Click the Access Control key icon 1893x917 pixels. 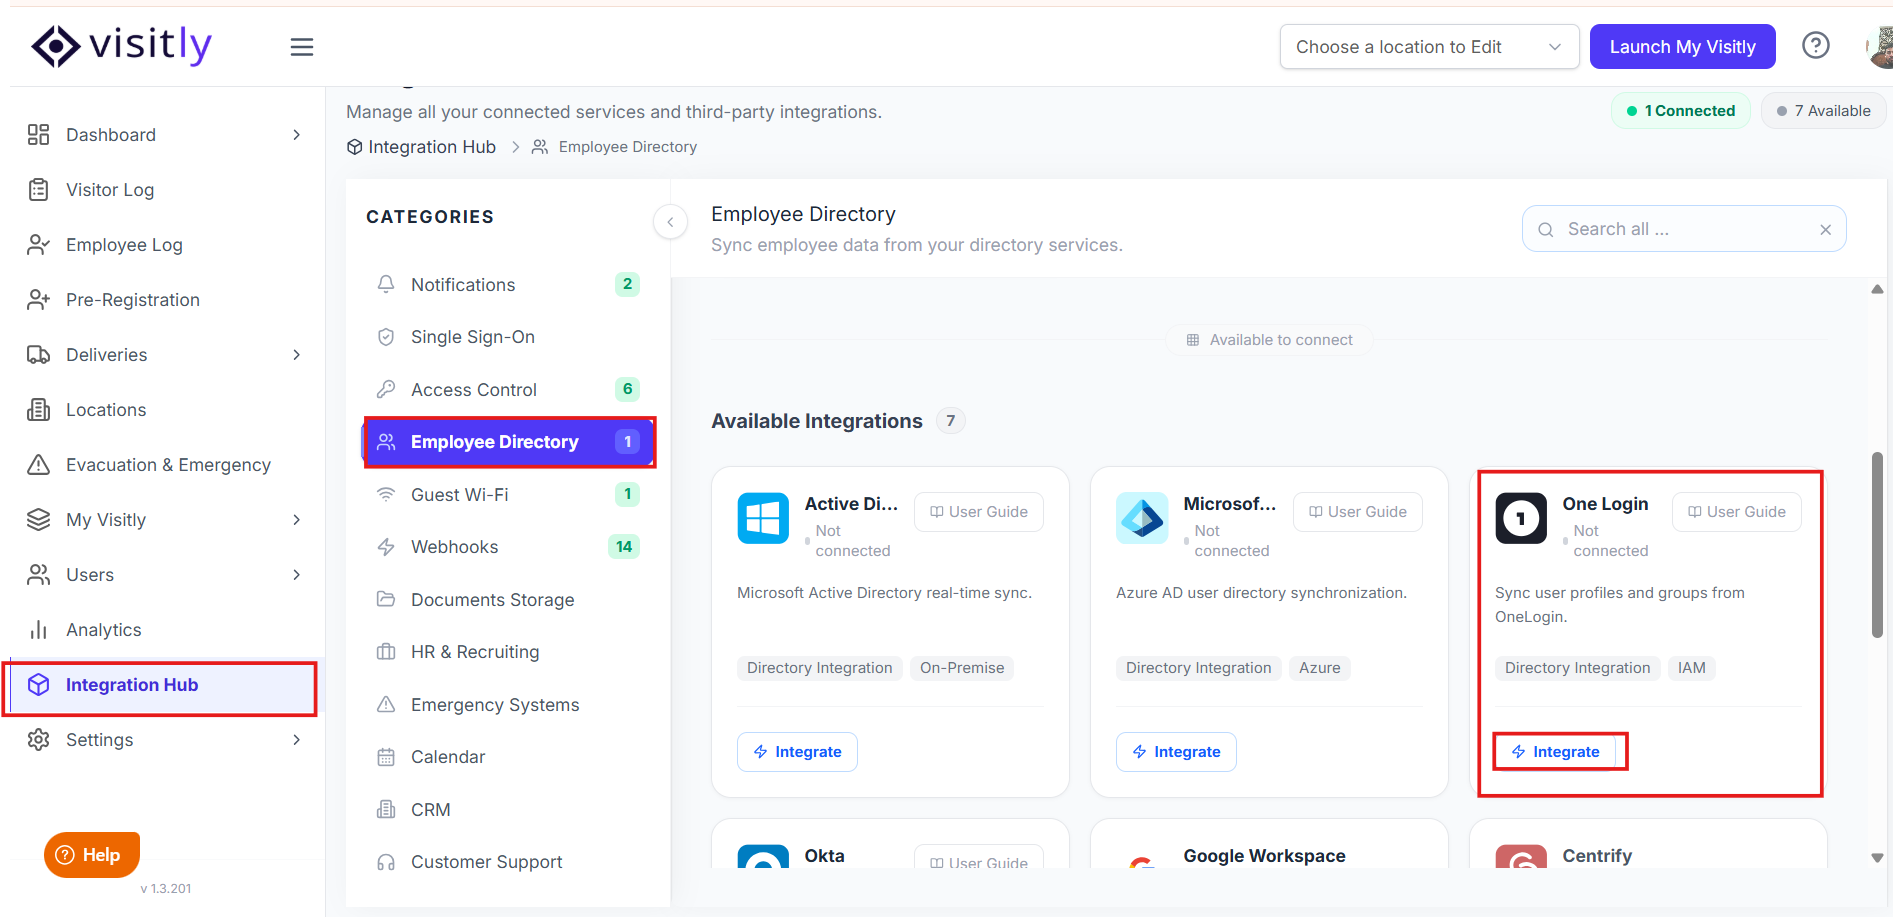pyautogui.click(x=386, y=390)
